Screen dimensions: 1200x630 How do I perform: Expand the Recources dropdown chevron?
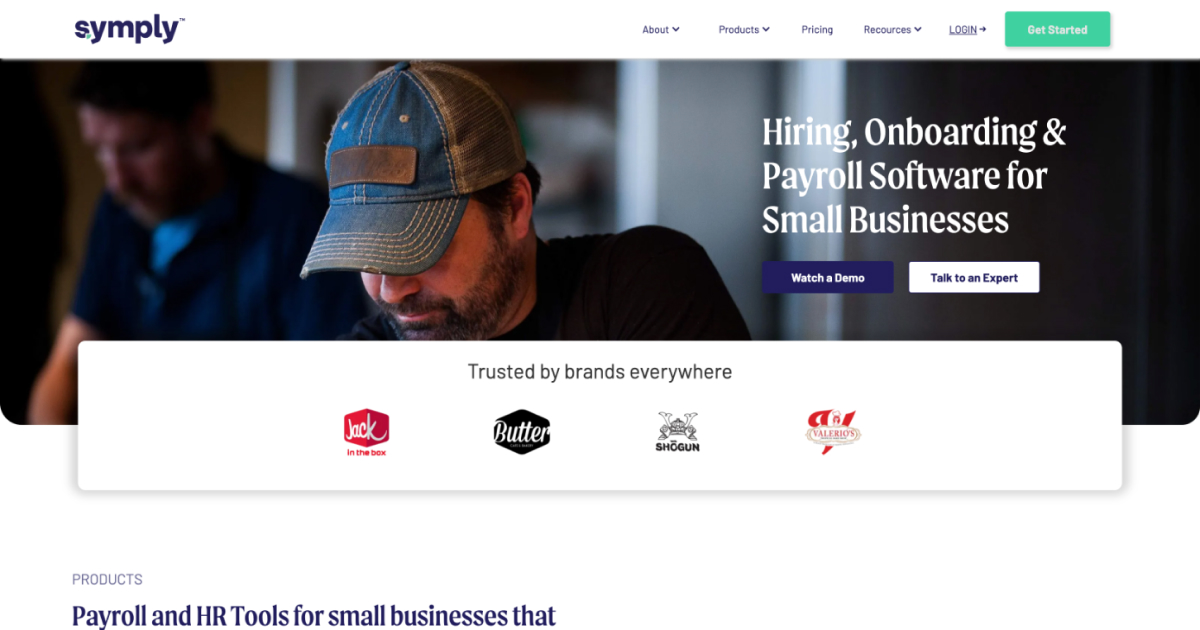pyautogui.click(x=918, y=29)
